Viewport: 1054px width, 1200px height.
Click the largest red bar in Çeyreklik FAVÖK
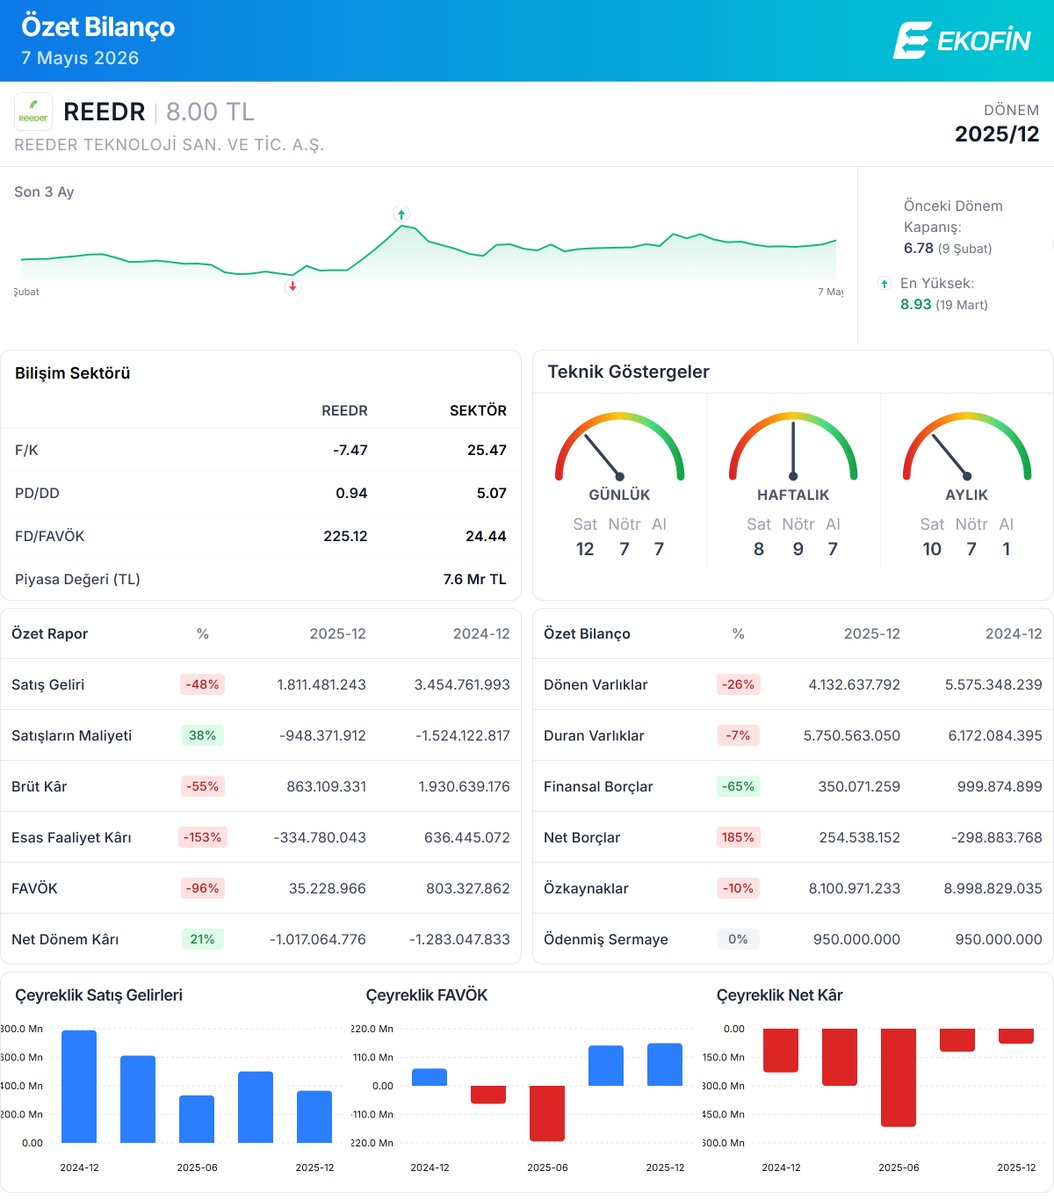(x=547, y=1113)
